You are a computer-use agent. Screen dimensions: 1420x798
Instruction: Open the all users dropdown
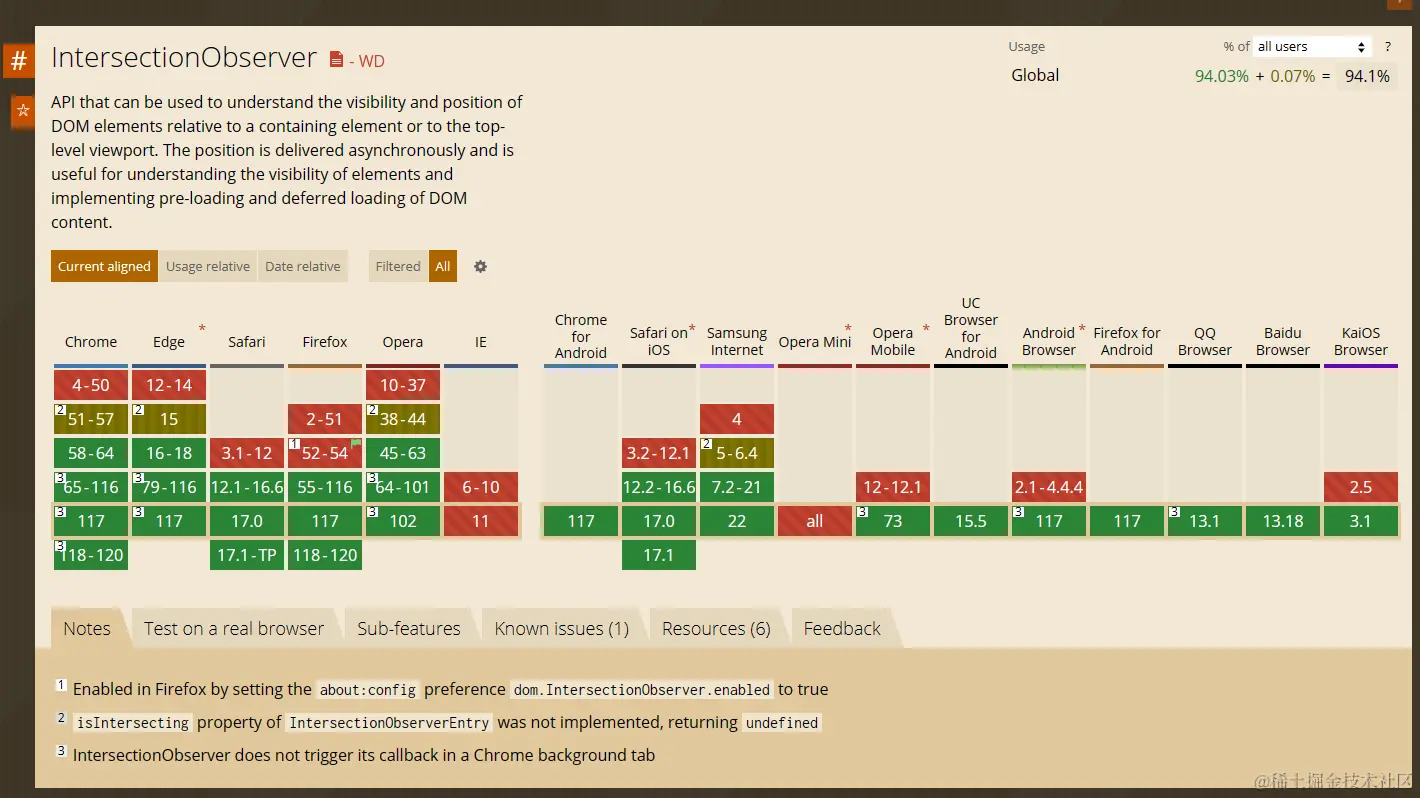(x=1312, y=47)
